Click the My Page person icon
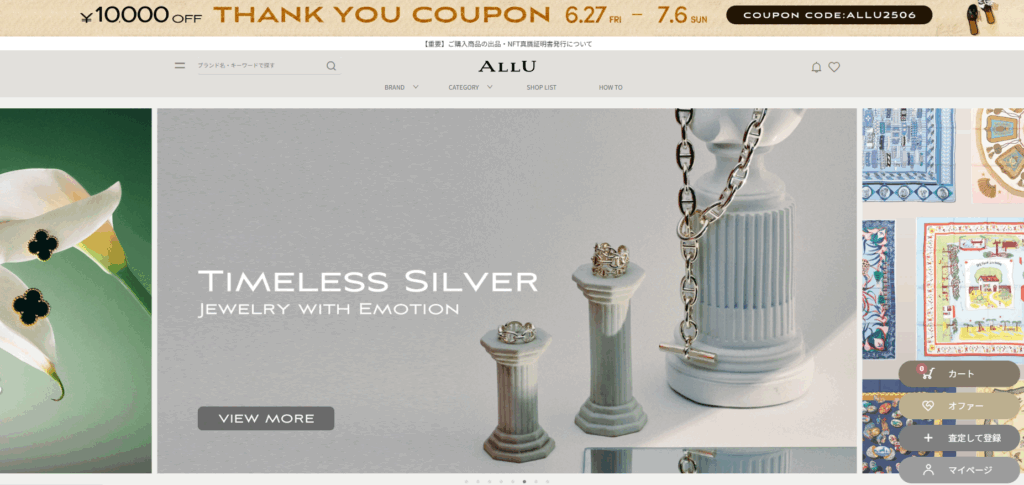This screenshot has height=485, width=1024. tap(928, 469)
